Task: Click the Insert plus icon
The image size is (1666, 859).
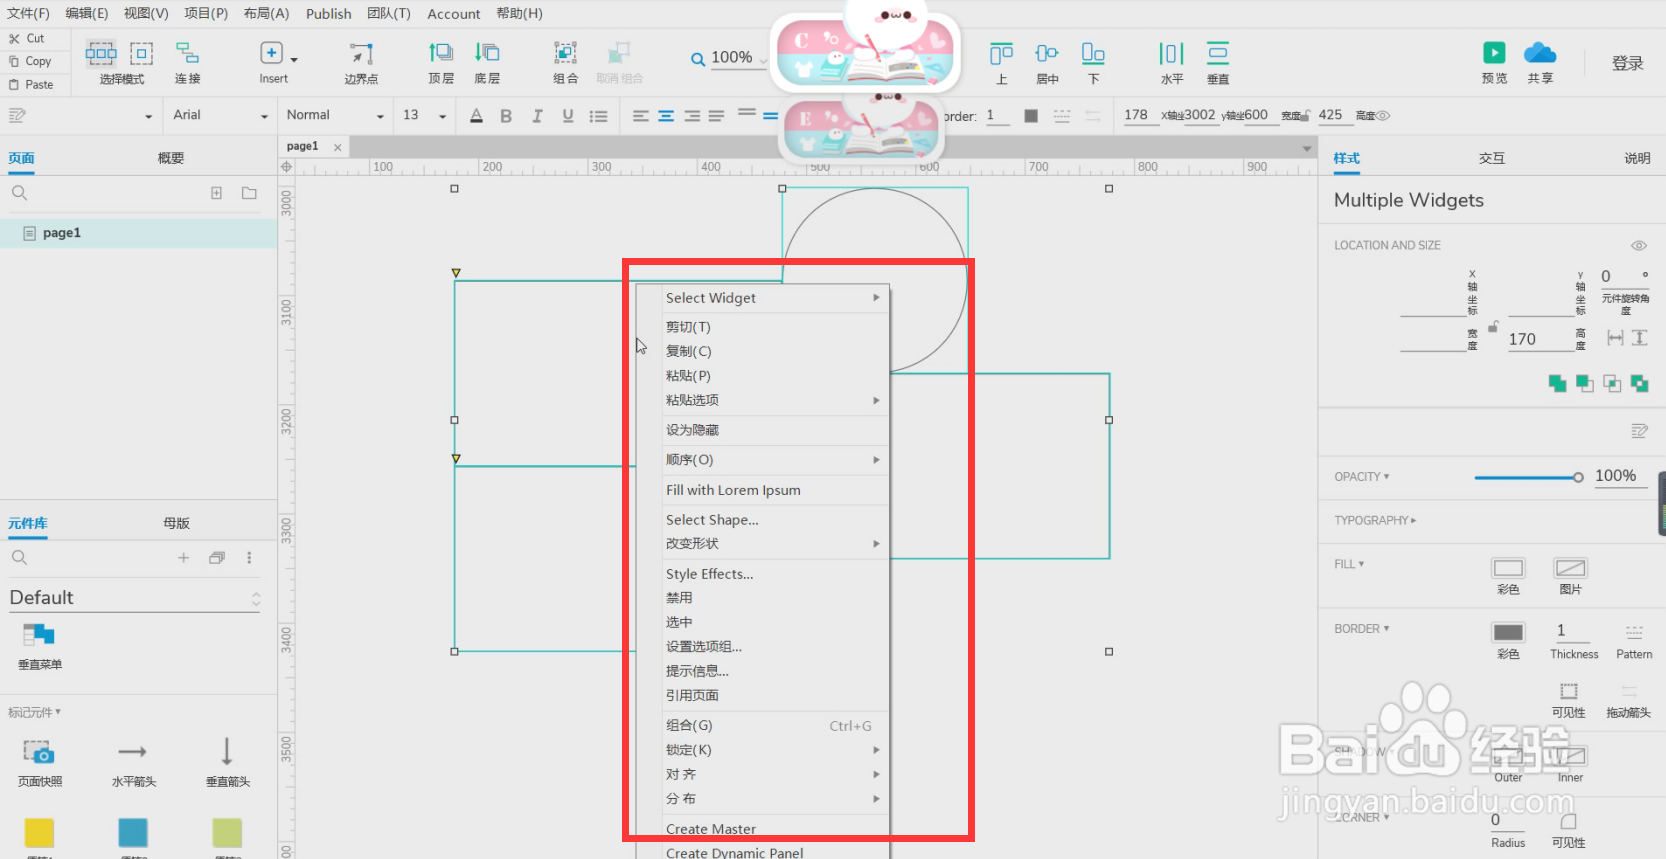Action: point(271,52)
